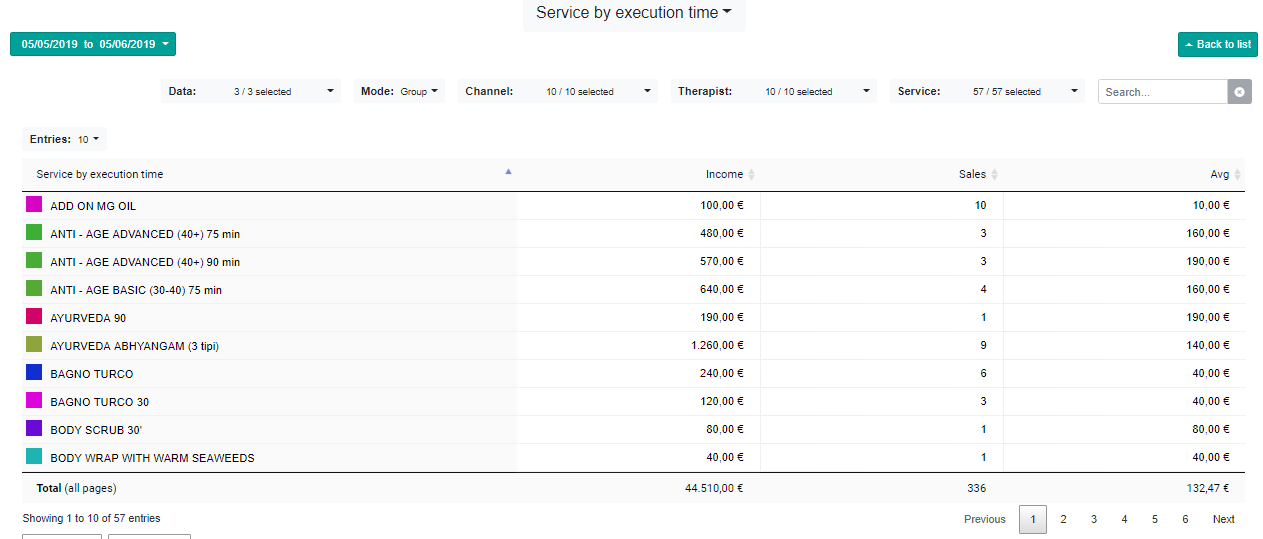The width and height of the screenshot is (1263, 539).
Task: Sort by Sales column arrows
Action: coord(994,175)
